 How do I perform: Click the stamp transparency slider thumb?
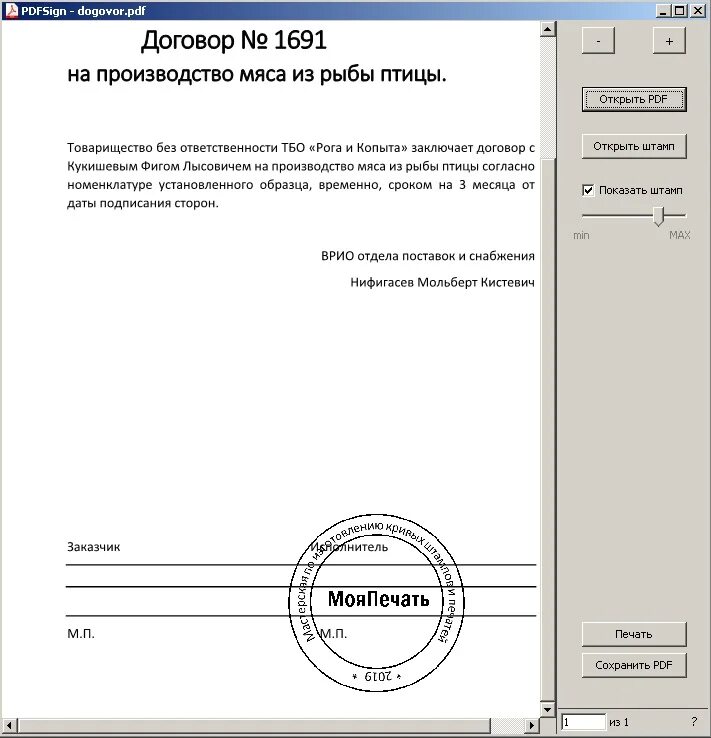[x=658, y=216]
